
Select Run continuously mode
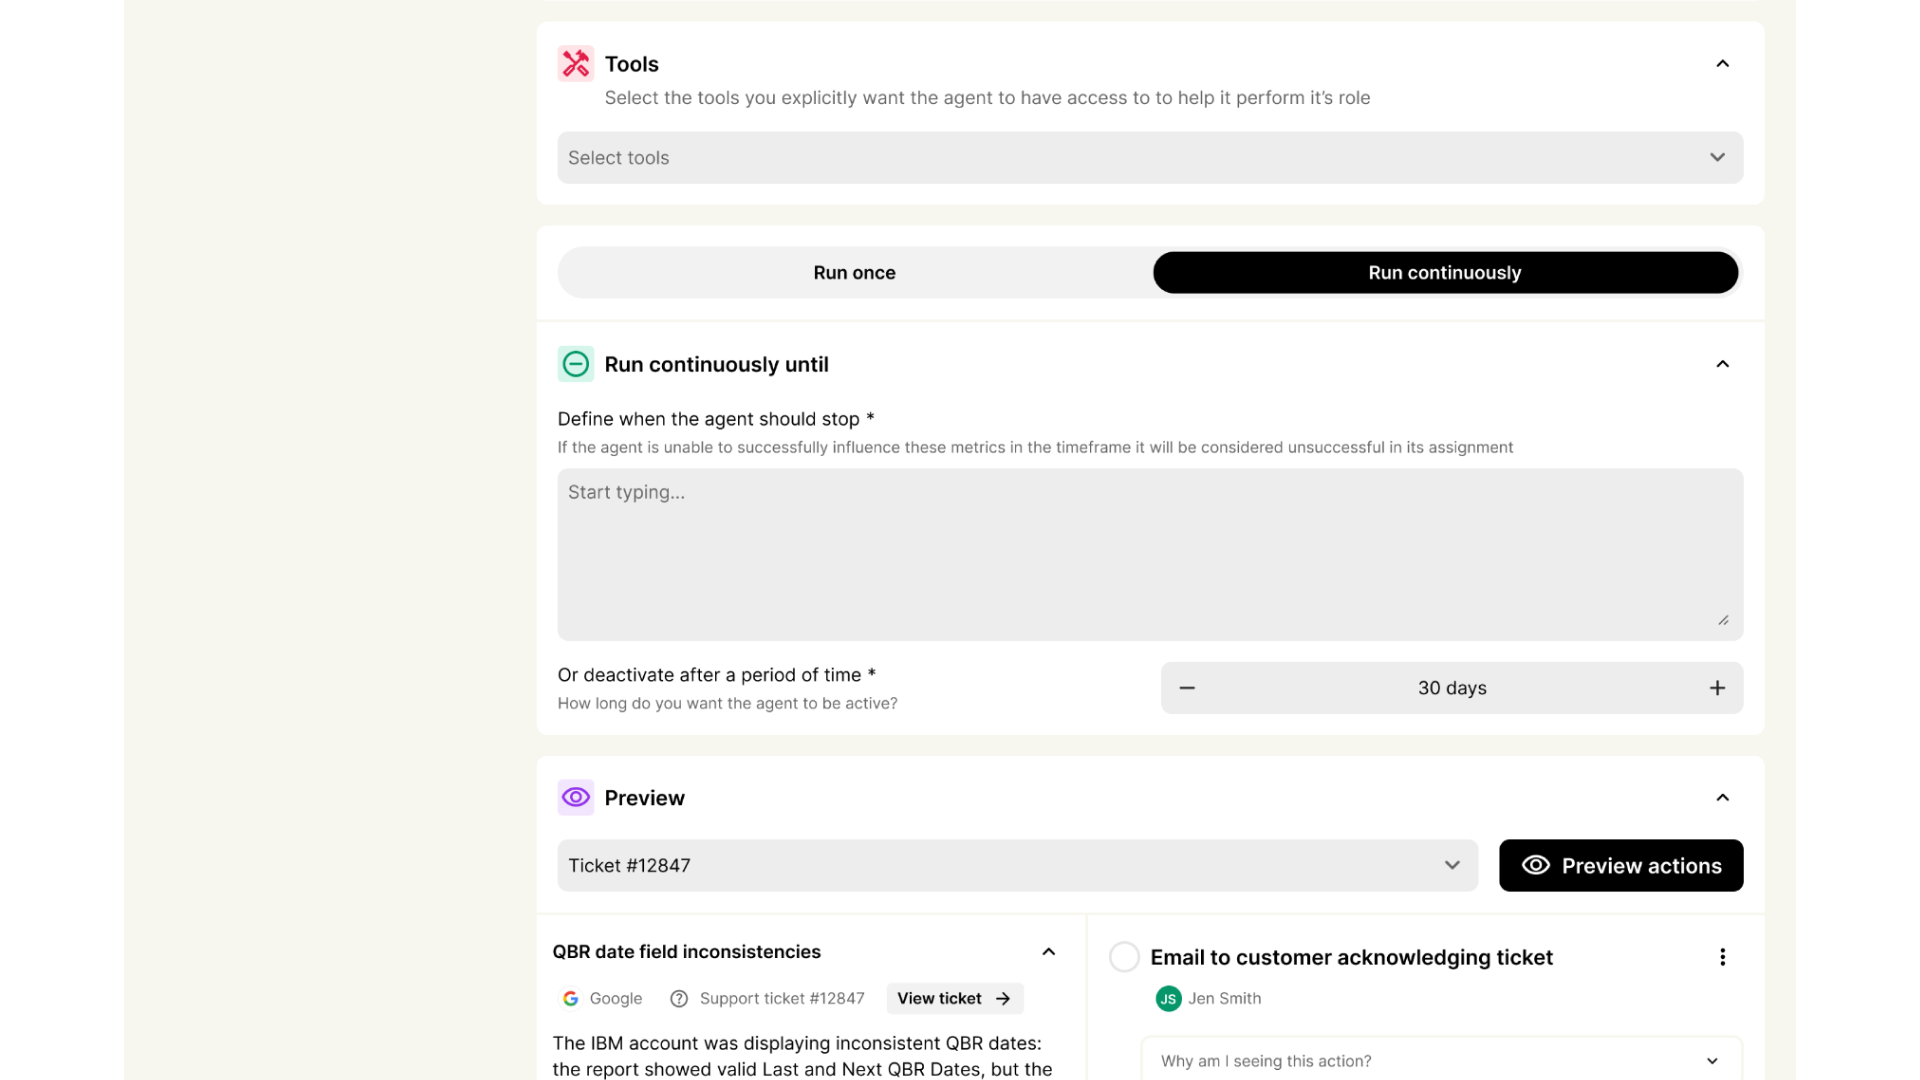1445,273
